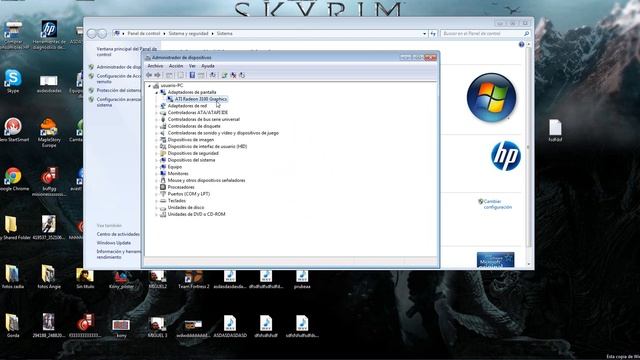640x360 pixels.
Task: Open Team Fortress 2 desktop shortcut
Action: pyautogui.click(x=193, y=279)
